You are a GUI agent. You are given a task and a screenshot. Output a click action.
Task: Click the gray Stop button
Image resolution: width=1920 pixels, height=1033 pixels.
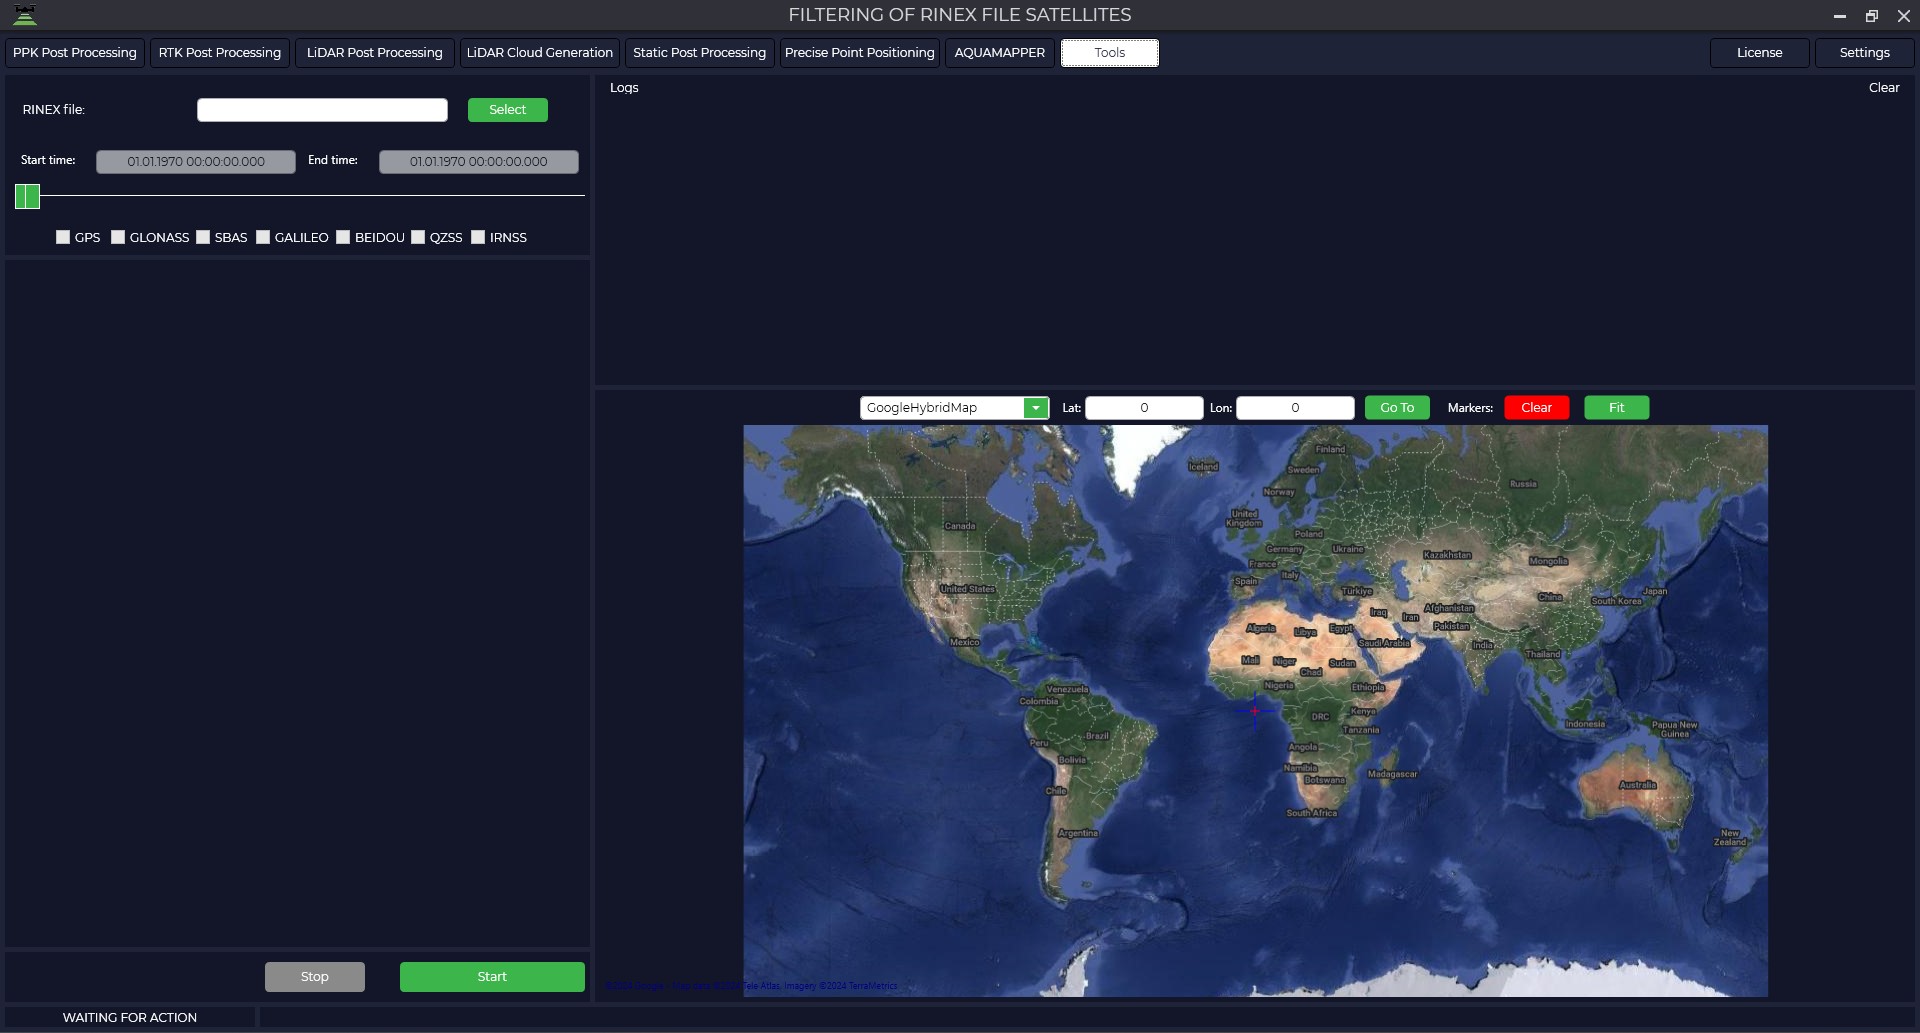tap(315, 977)
